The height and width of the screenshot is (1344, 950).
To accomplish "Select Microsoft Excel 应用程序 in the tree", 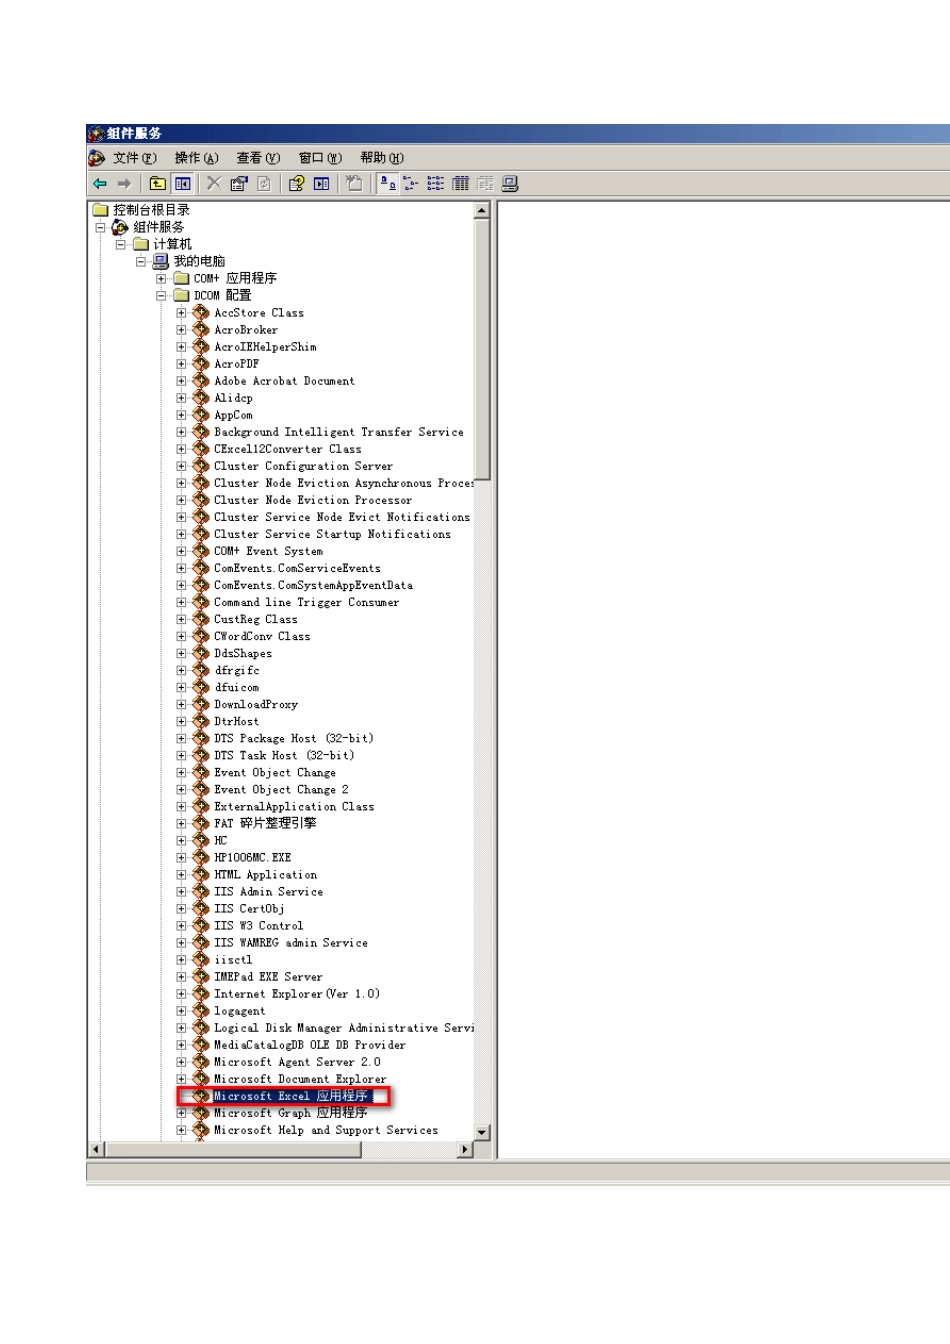I will (291, 1096).
